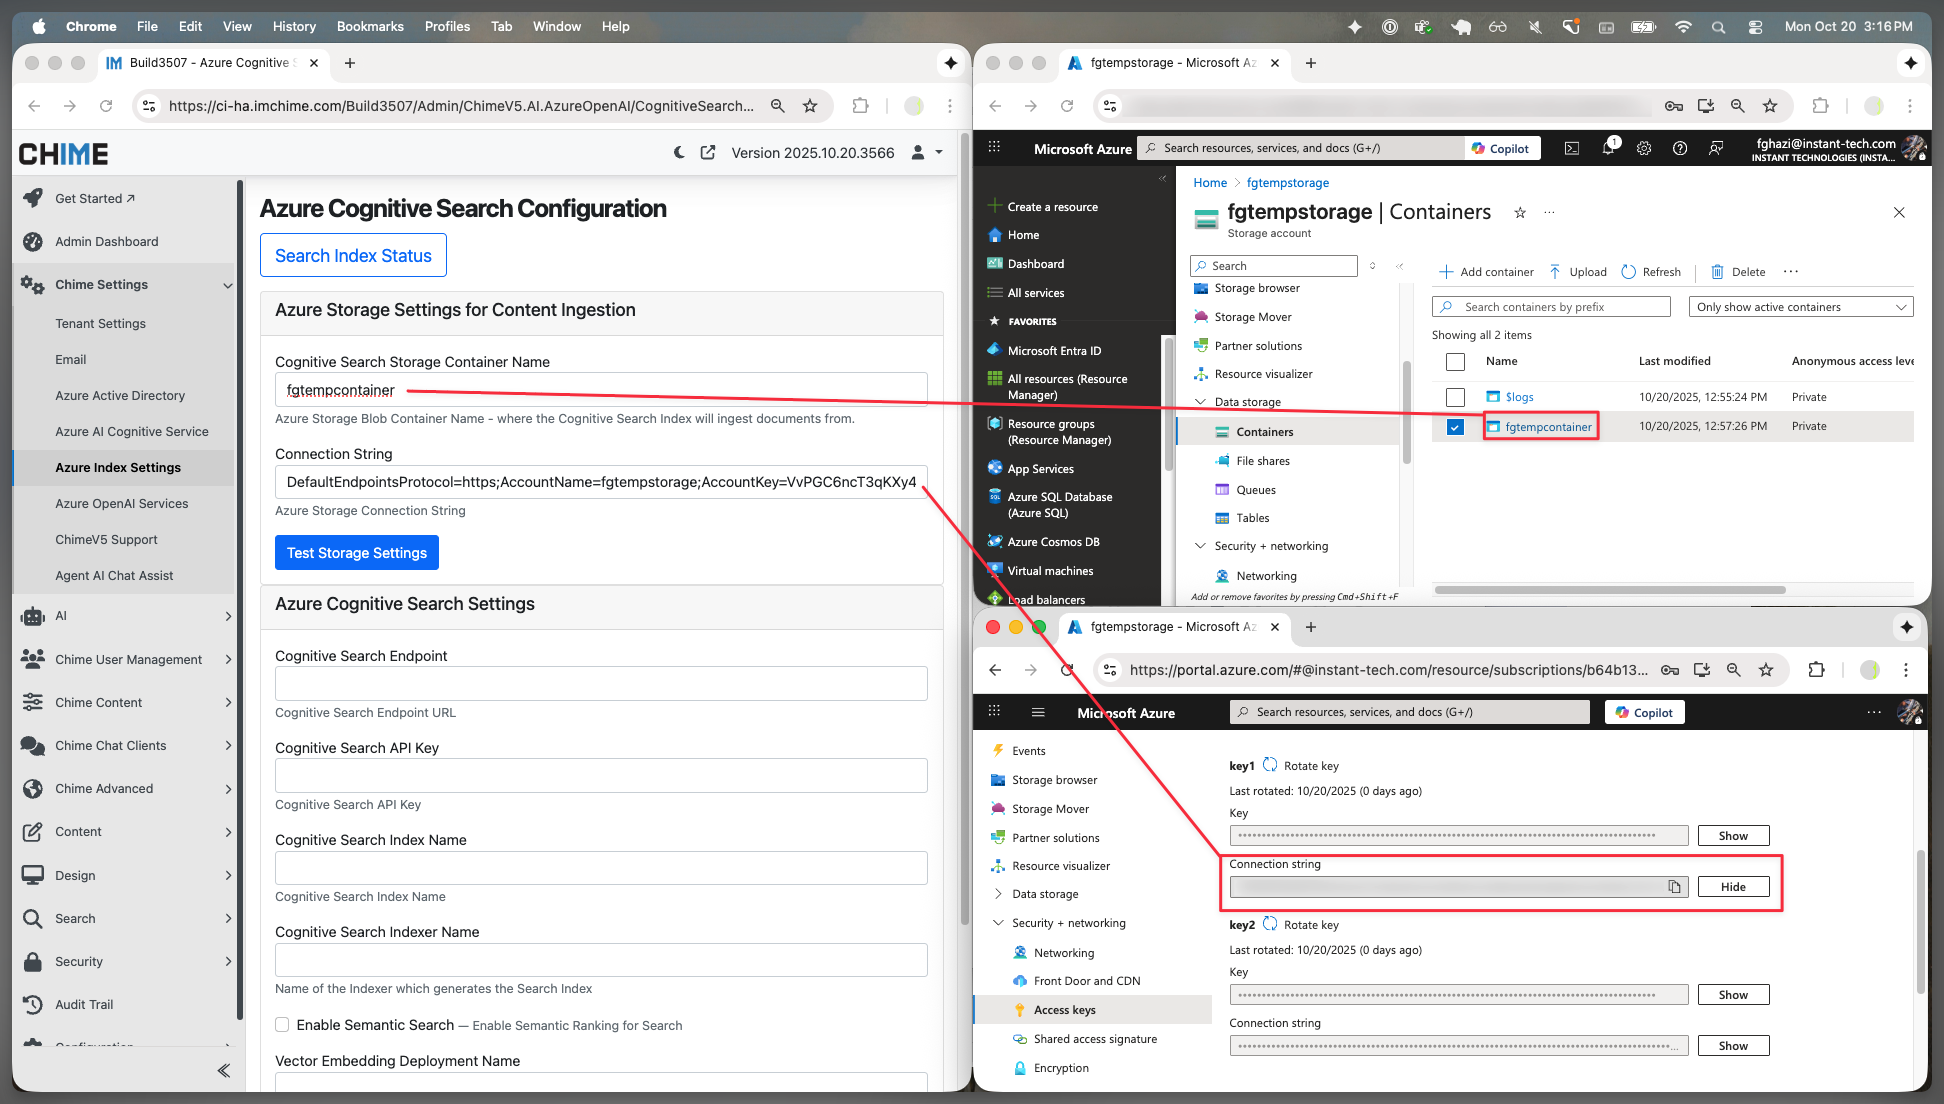Screen dimensions: 1944x1104
Task: Toggle dark mode moon icon in Chime header
Action: [679, 153]
